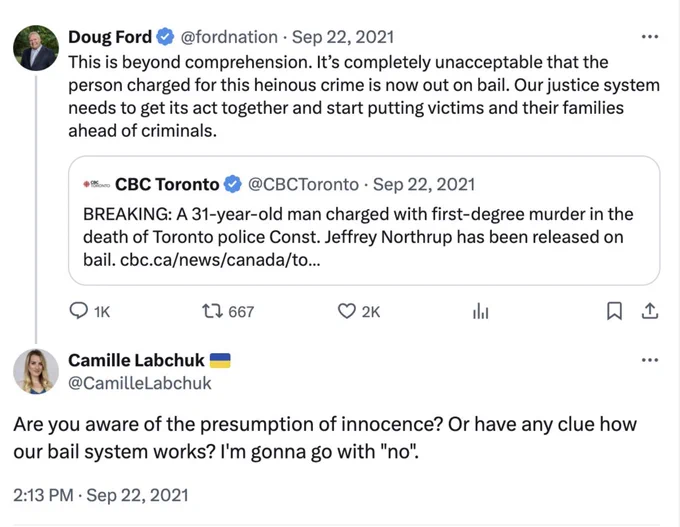Like the tweet with 2K hearts
This screenshot has width=680, height=527.
347,311
